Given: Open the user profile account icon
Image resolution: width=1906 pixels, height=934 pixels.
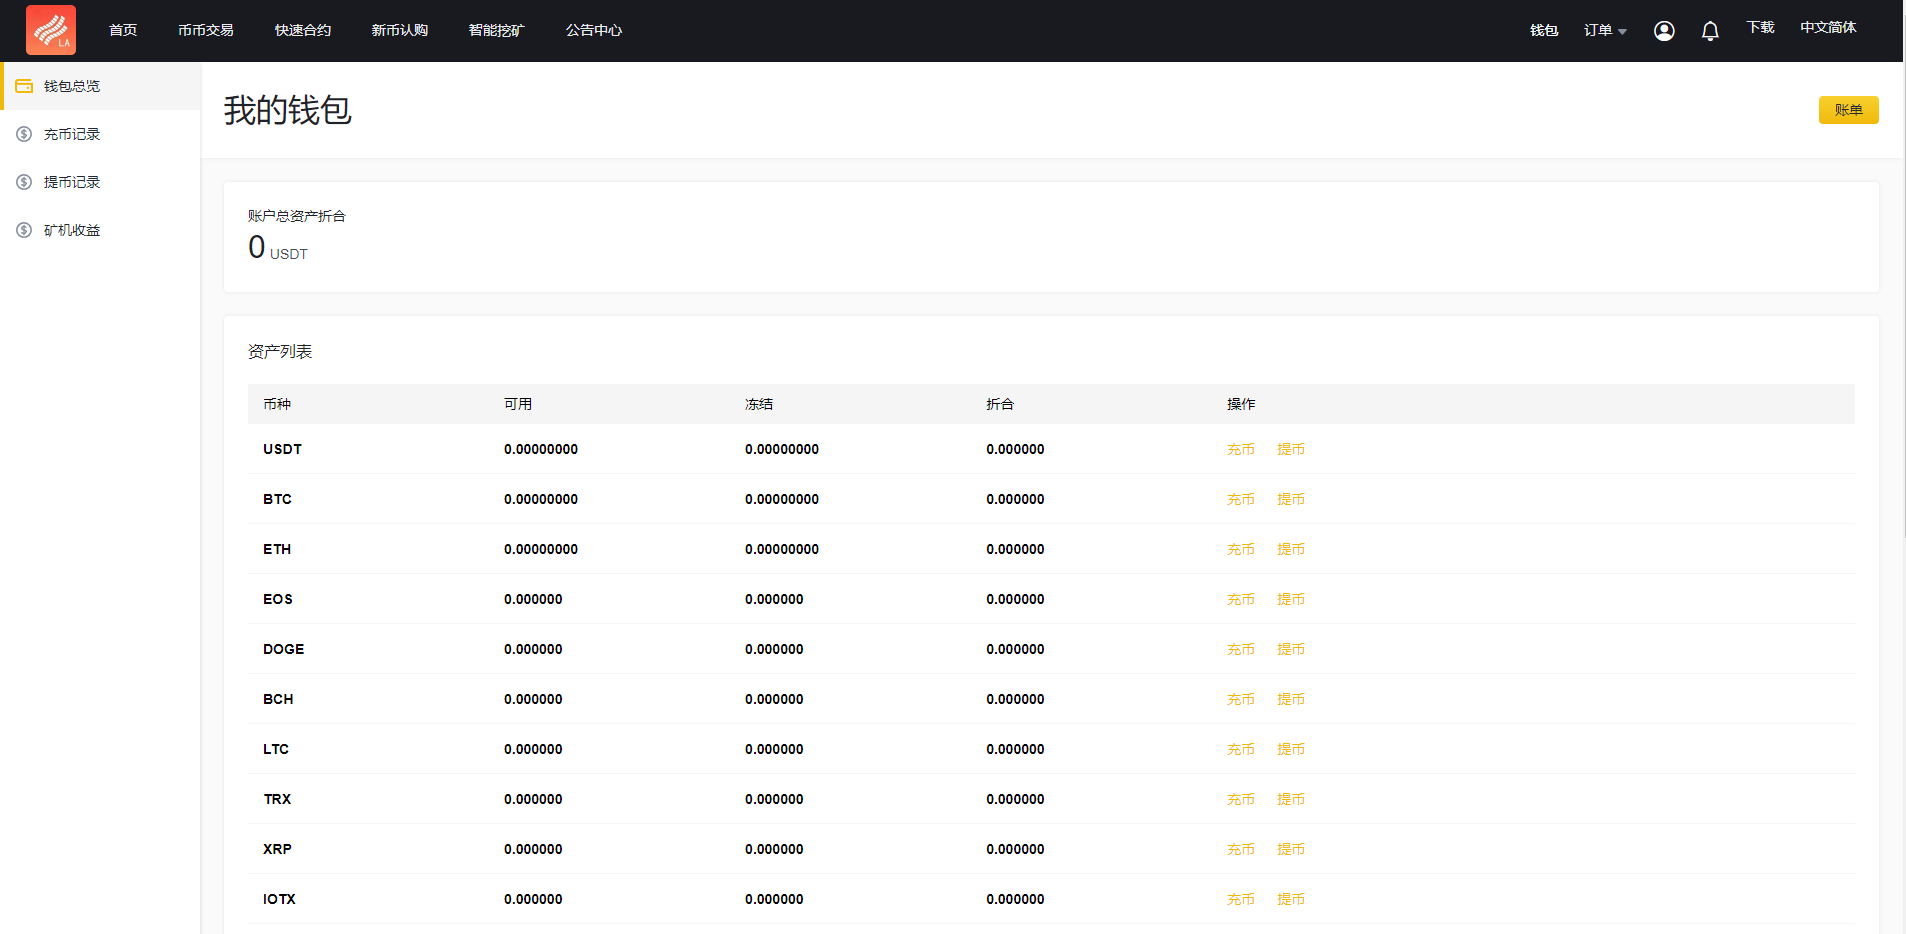Looking at the screenshot, I should (x=1664, y=31).
